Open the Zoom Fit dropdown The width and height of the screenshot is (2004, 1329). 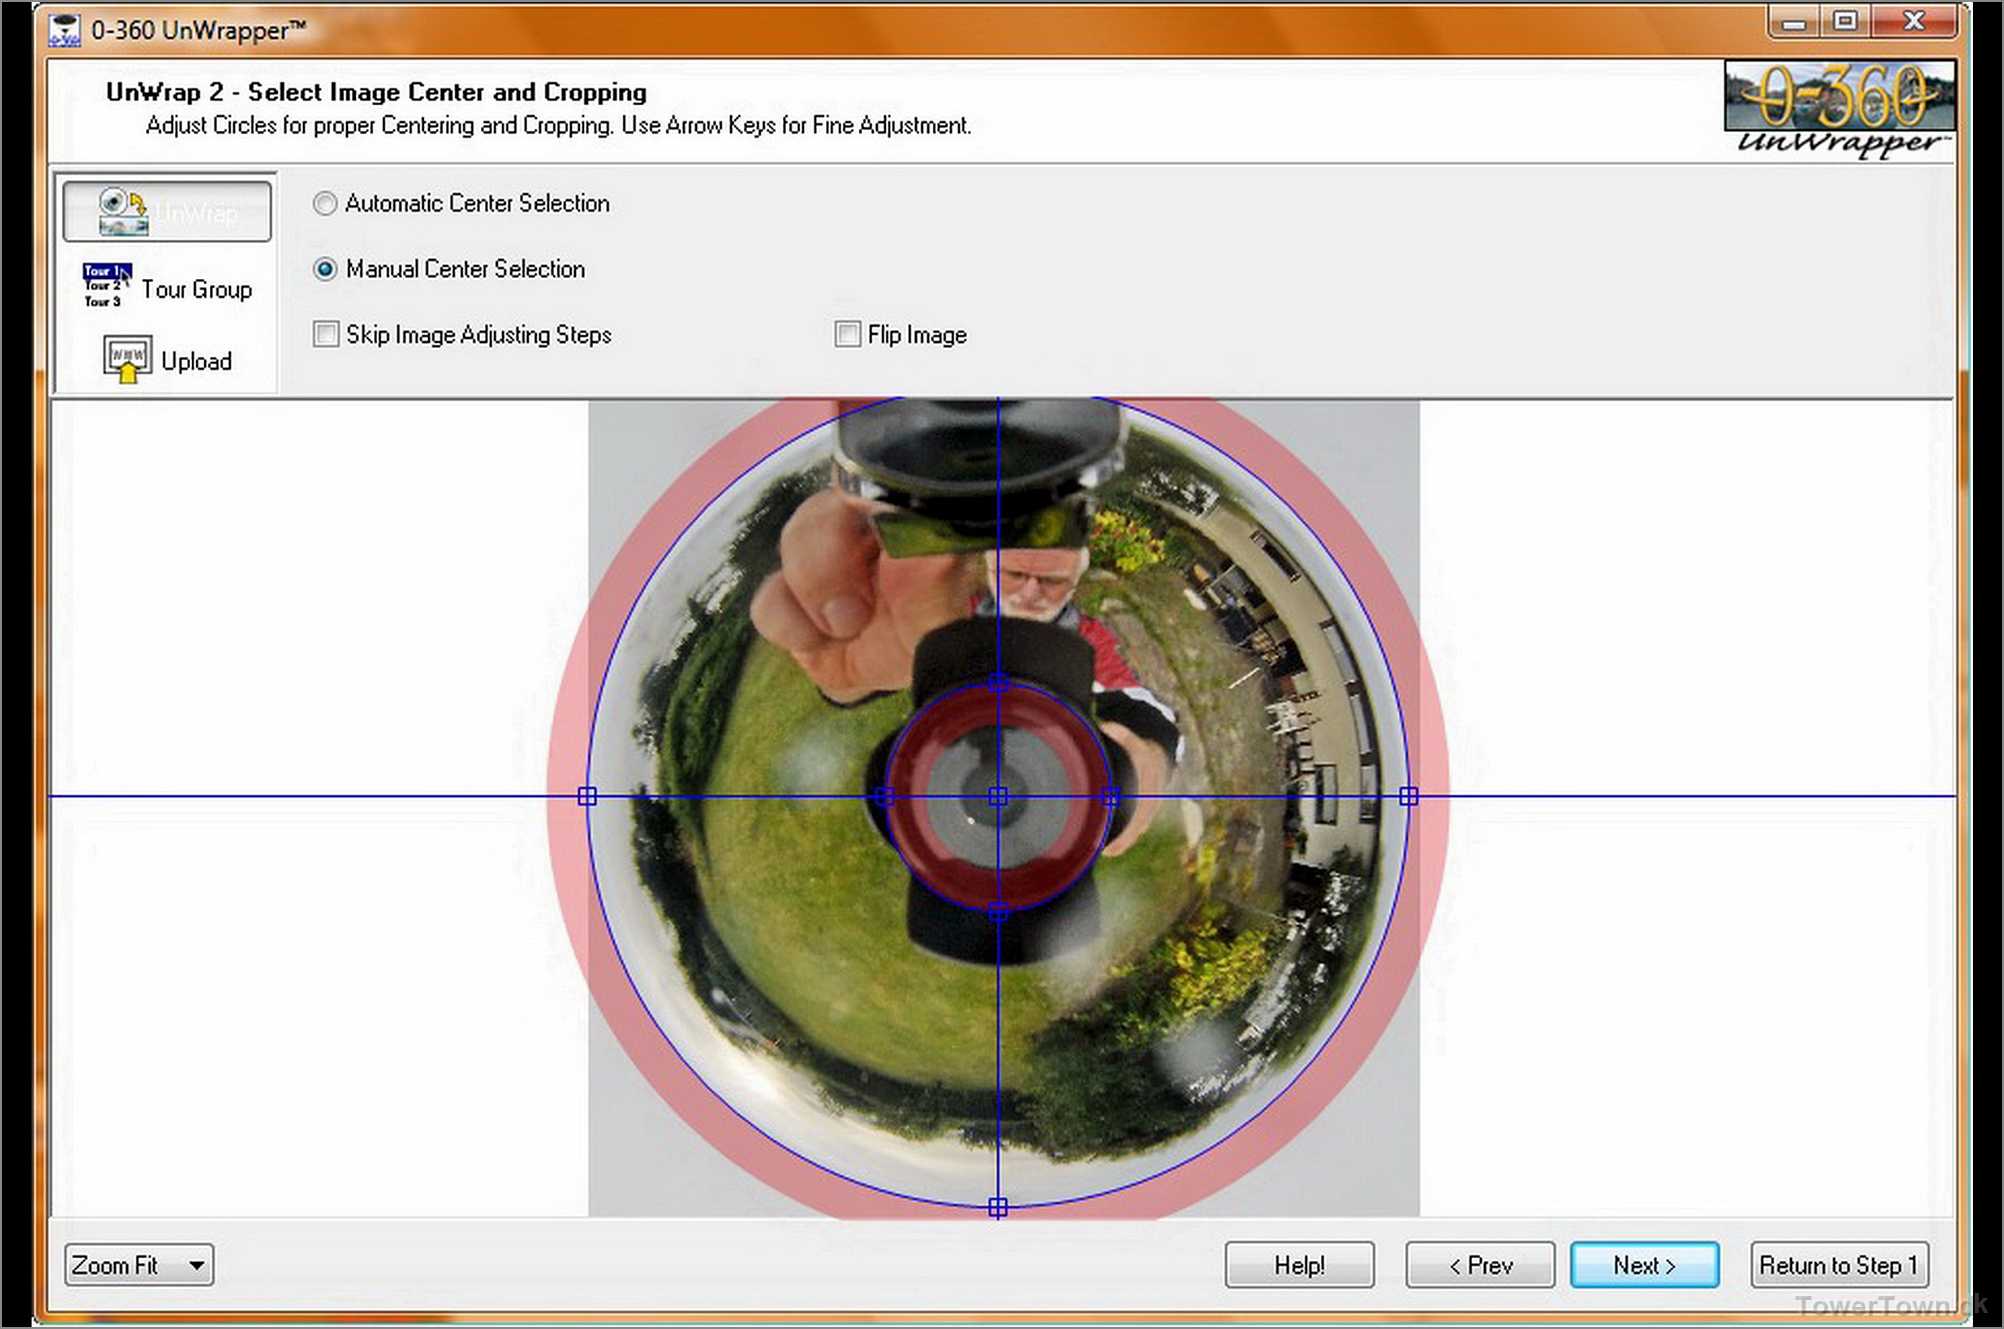click(x=139, y=1265)
